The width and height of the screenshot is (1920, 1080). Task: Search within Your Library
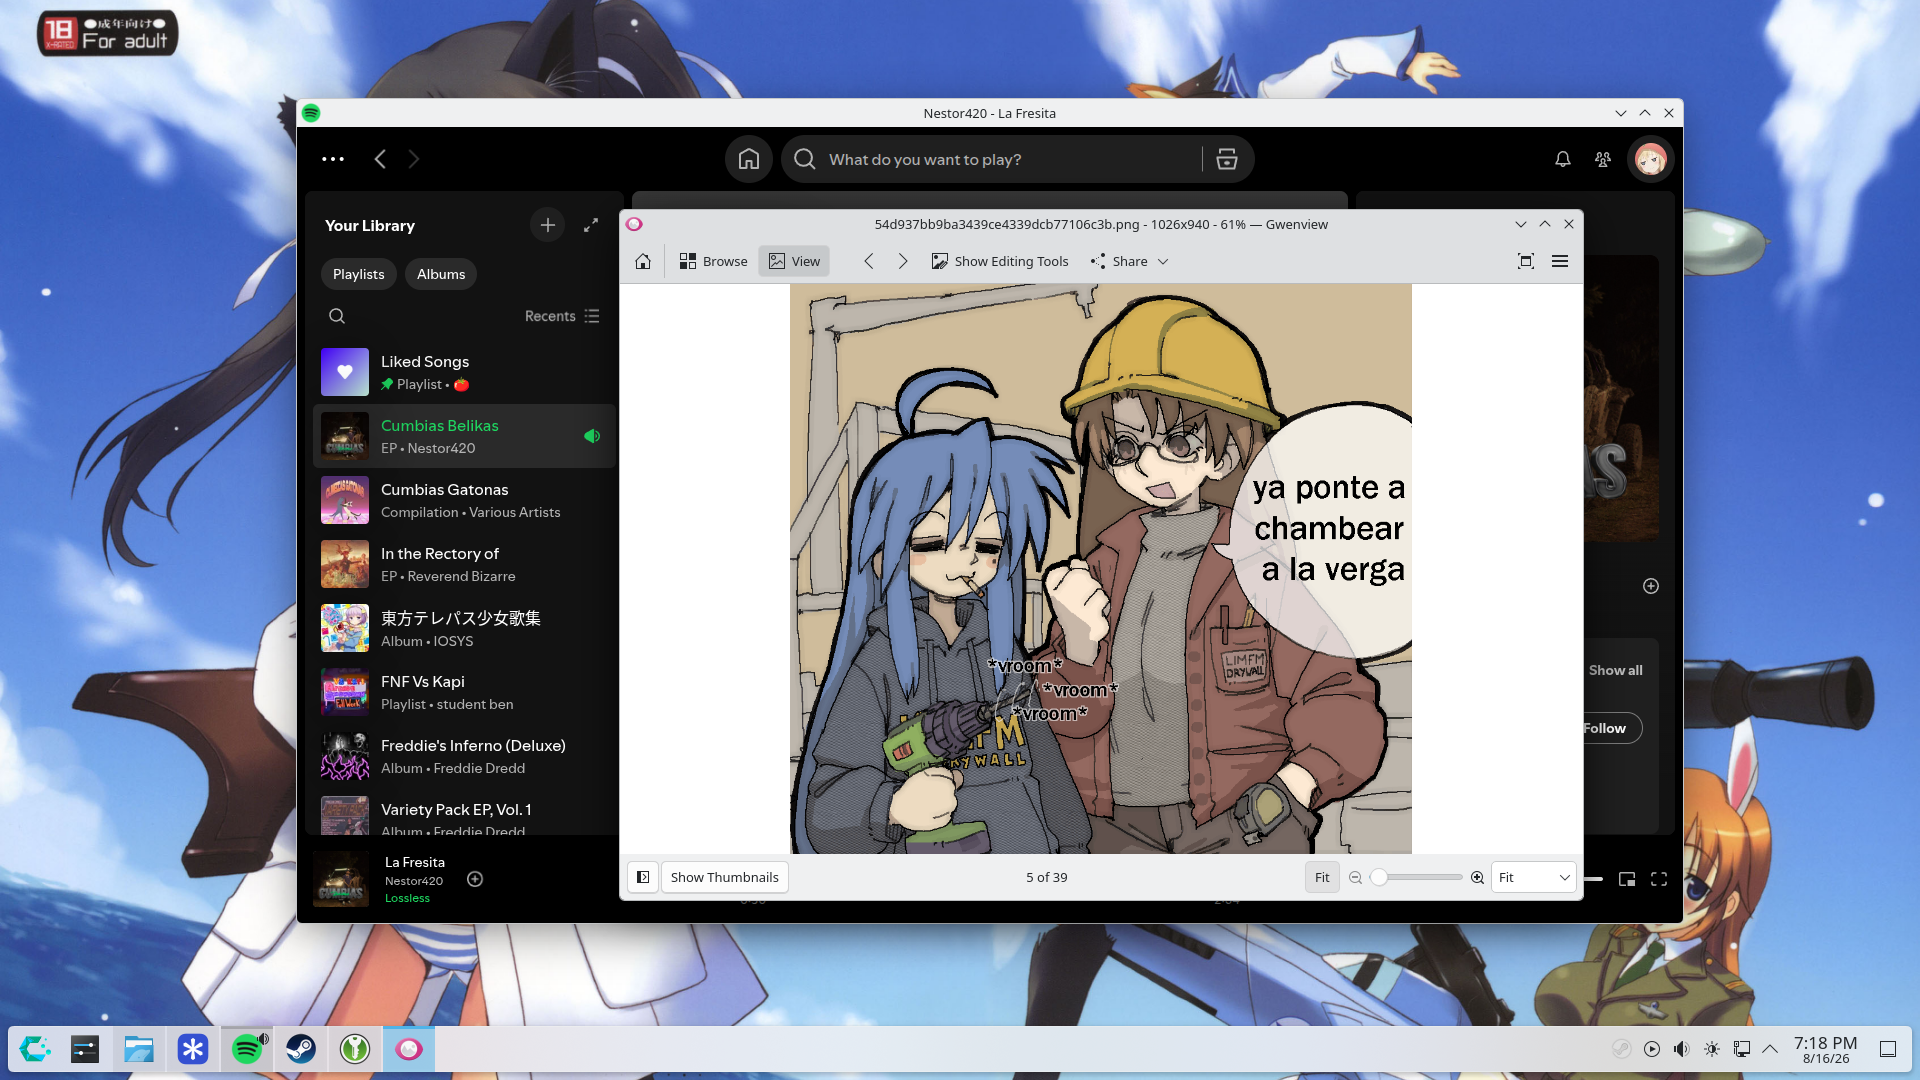click(337, 316)
